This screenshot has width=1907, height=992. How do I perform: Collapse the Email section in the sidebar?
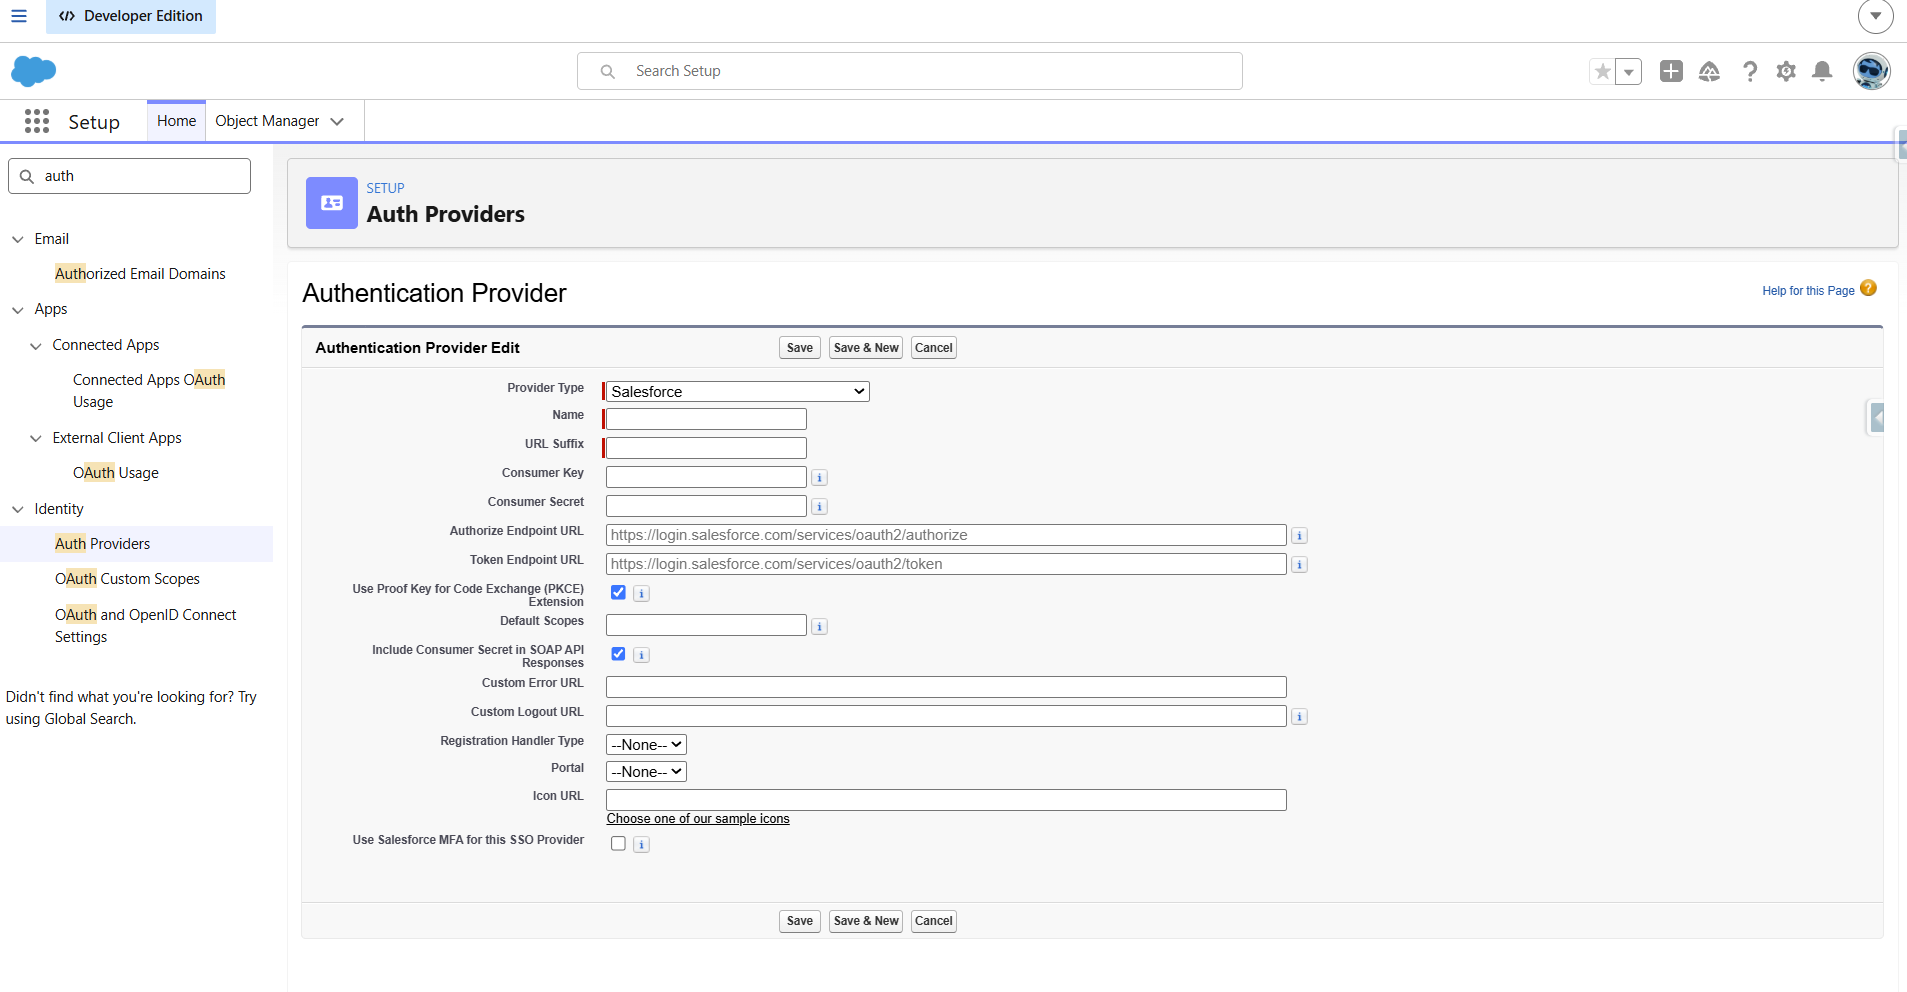point(18,239)
